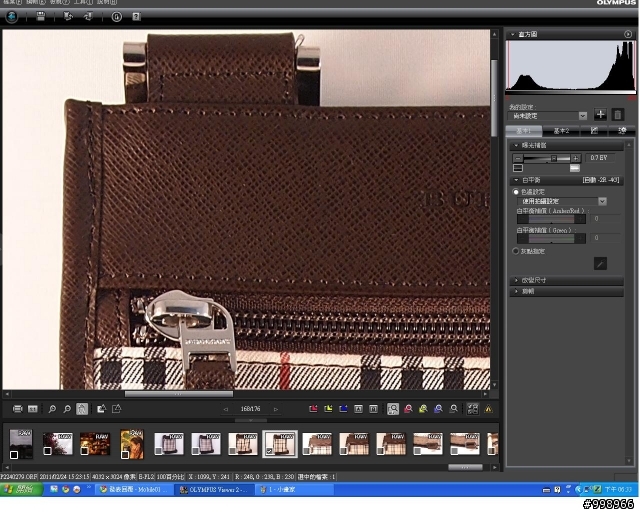The image size is (640, 512).
Task: Rotate the image clockwise using the toolbar icon
Action: pyautogui.click(x=88, y=17)
